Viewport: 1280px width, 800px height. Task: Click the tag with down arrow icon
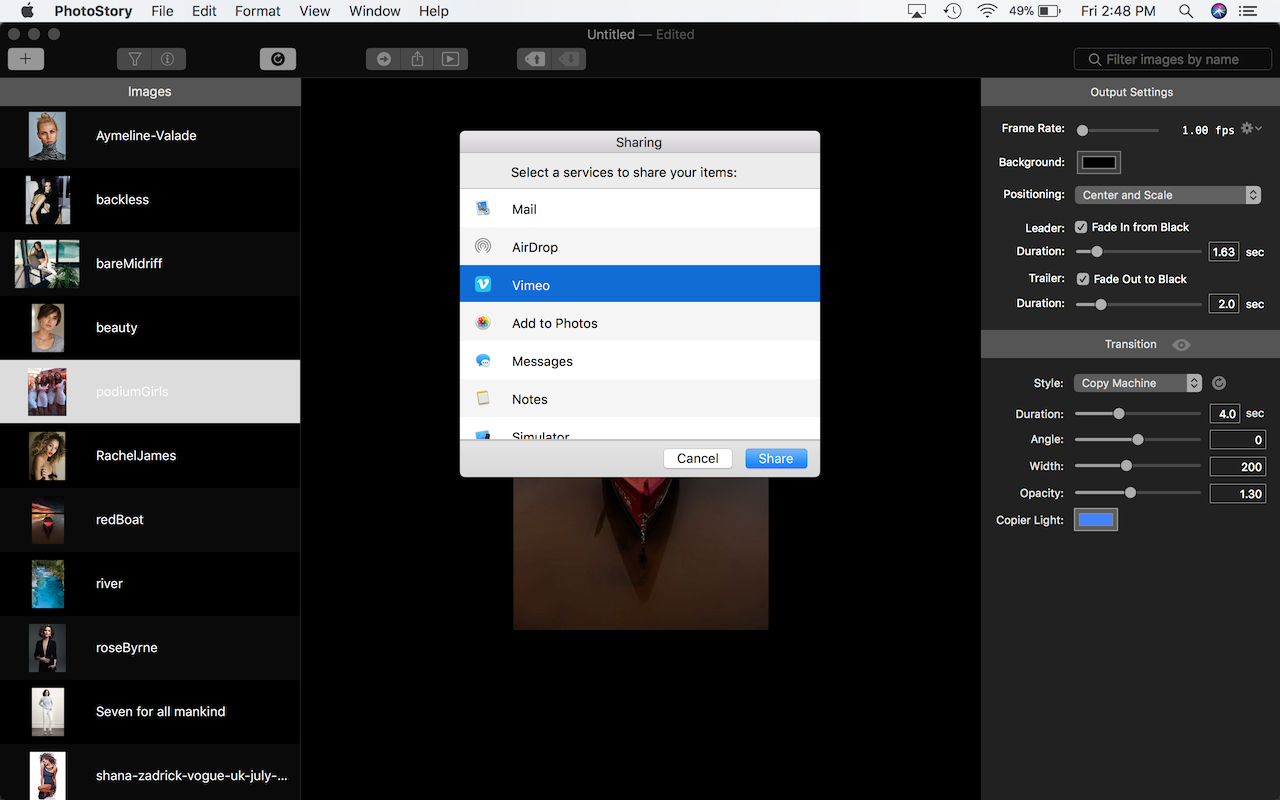pos(569,59)
